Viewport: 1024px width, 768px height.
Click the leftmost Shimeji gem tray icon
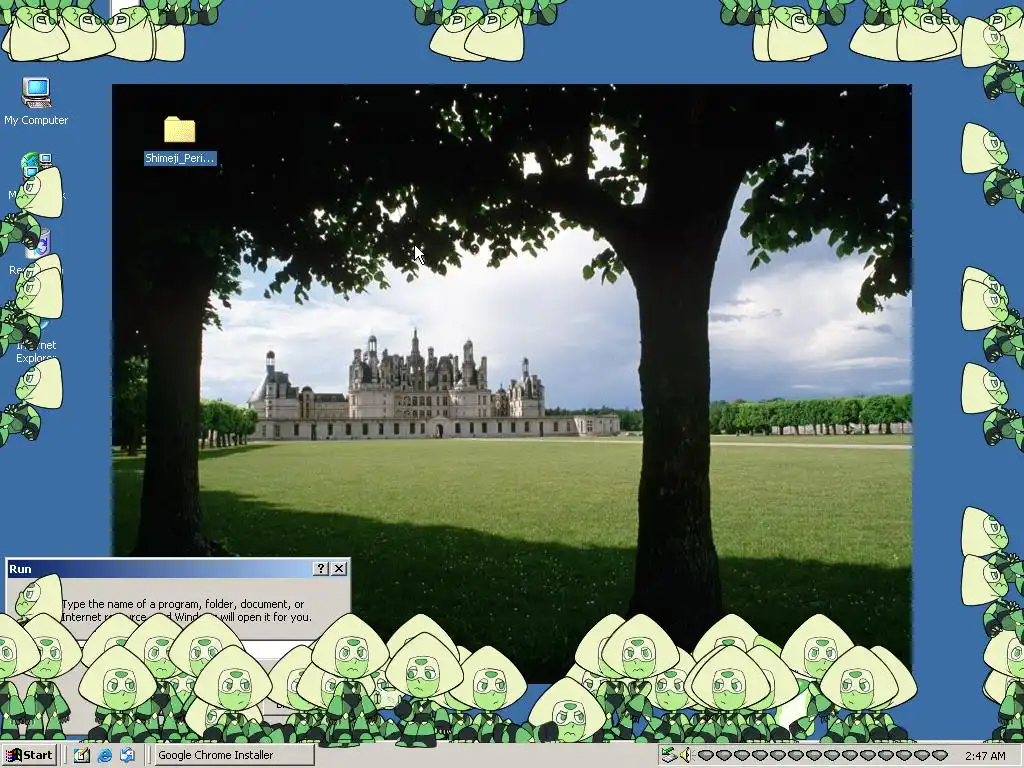705,756
